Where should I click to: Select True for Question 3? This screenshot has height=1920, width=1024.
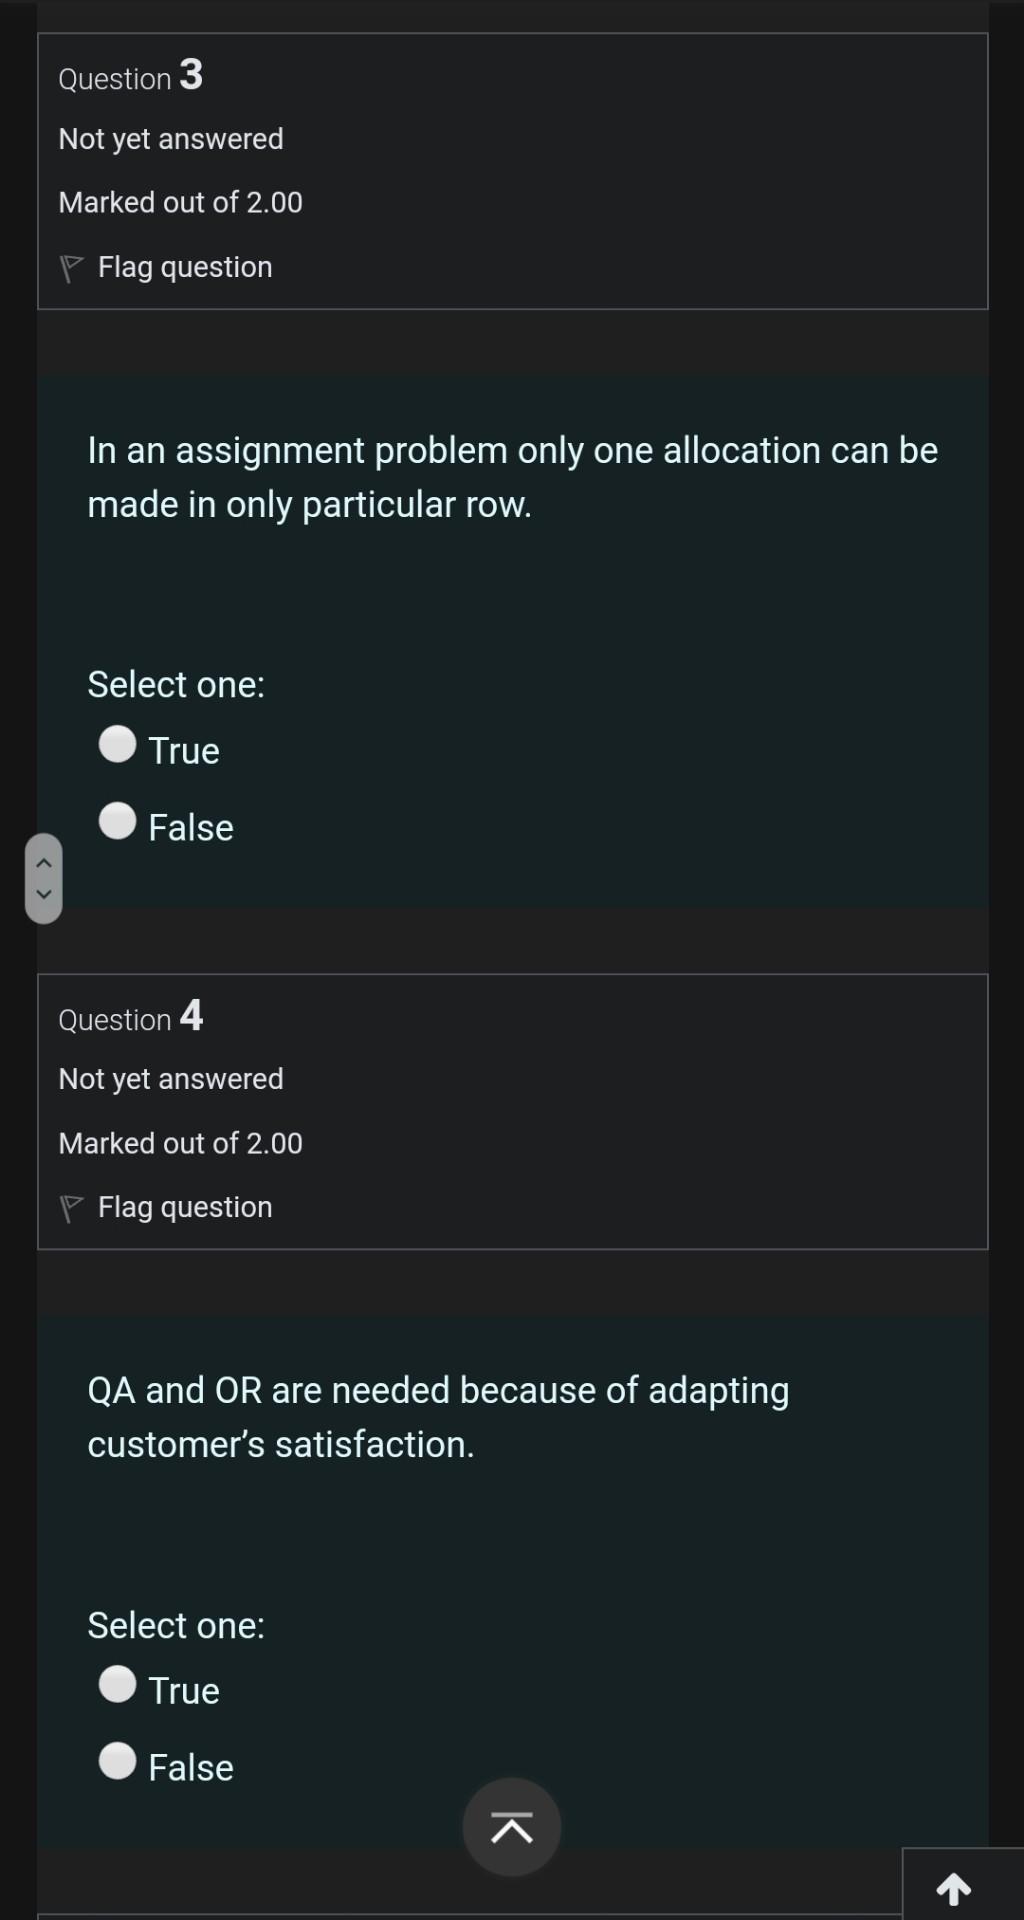point(117,743)
